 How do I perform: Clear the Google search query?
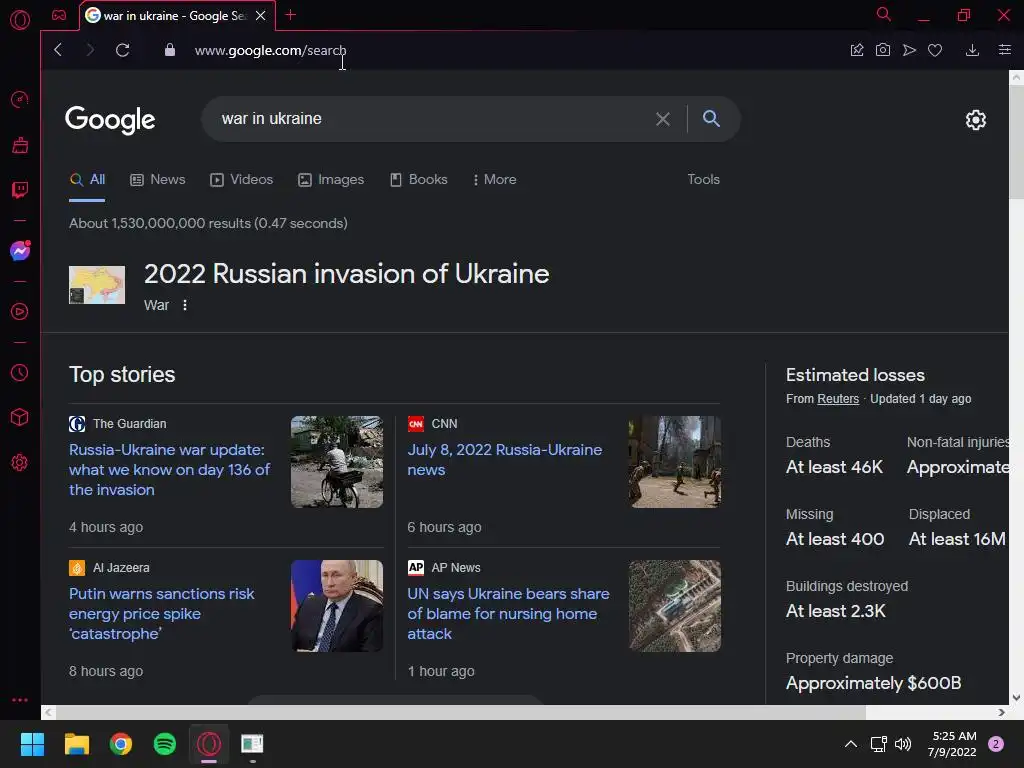(x=663, y=119)
